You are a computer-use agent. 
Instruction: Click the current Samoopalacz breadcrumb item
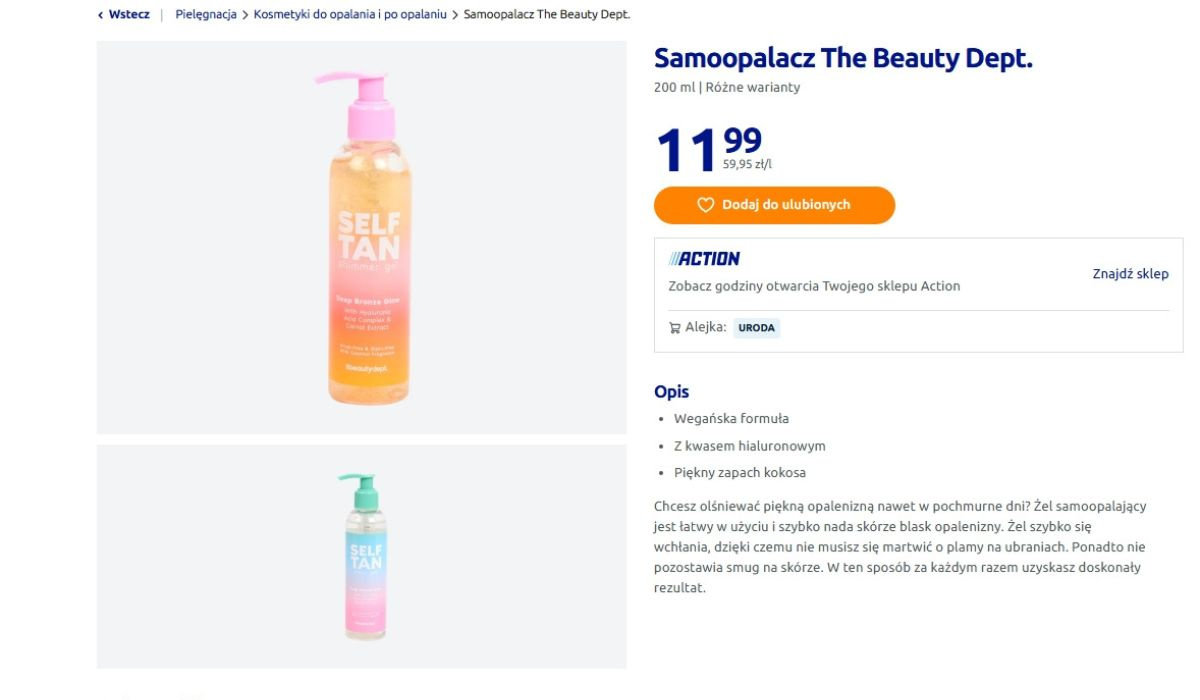[547, 15]
